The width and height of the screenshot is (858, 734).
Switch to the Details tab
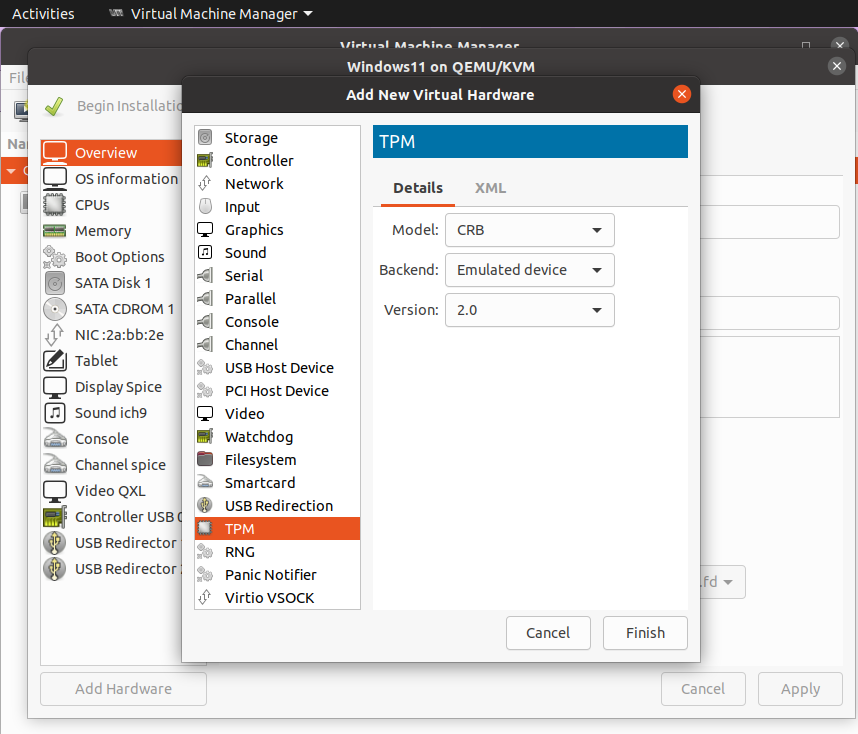coord(418,188)
